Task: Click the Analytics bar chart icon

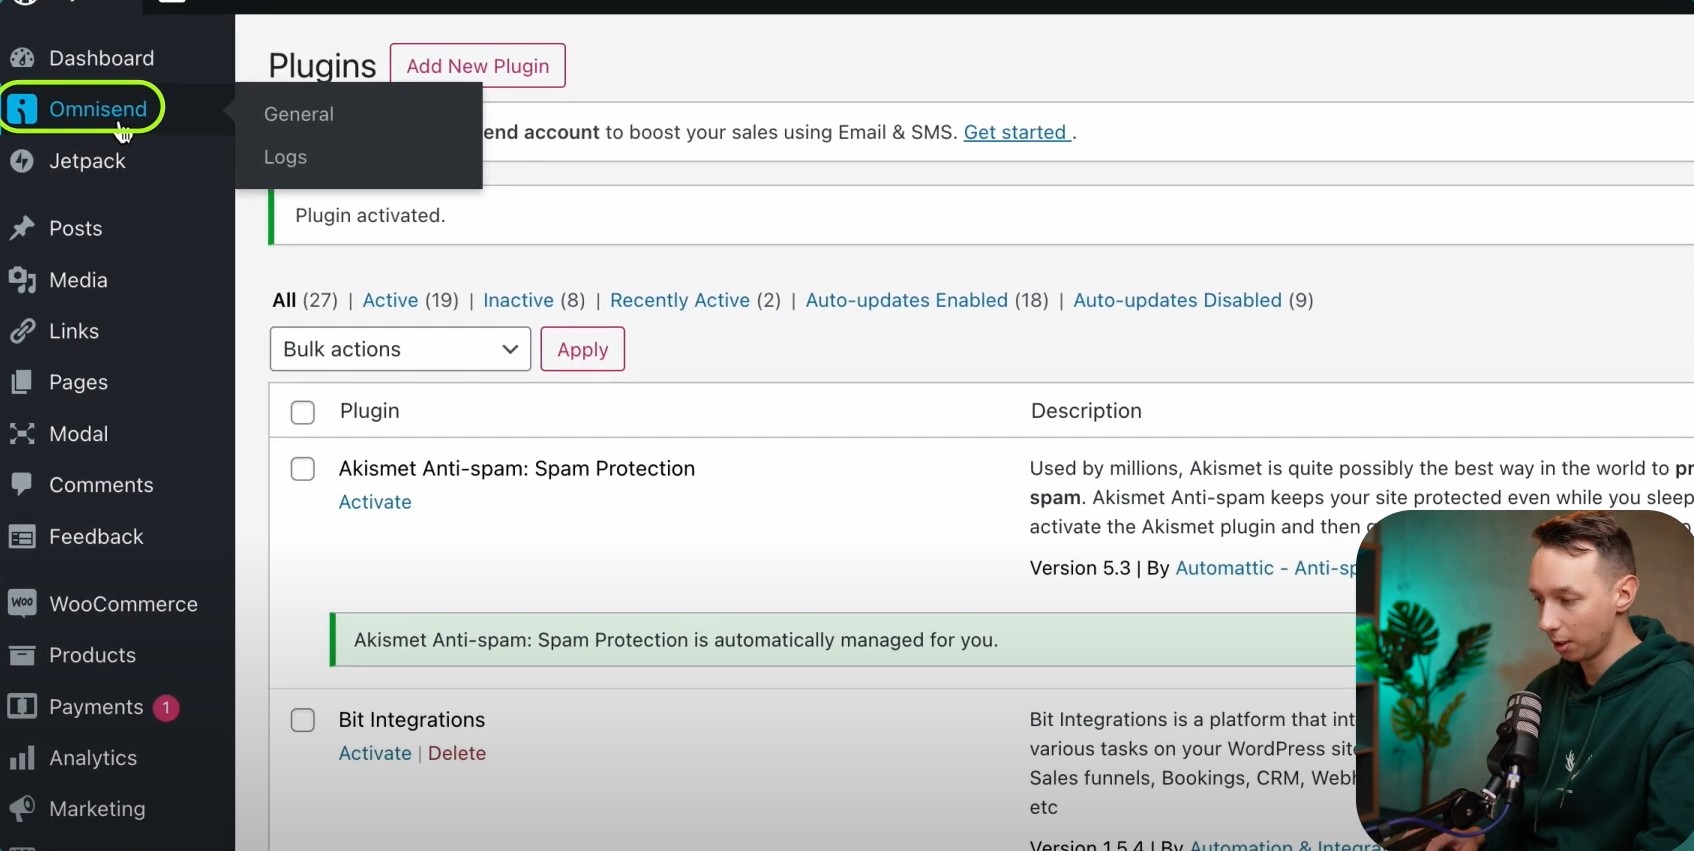Action: click(22, 758)
